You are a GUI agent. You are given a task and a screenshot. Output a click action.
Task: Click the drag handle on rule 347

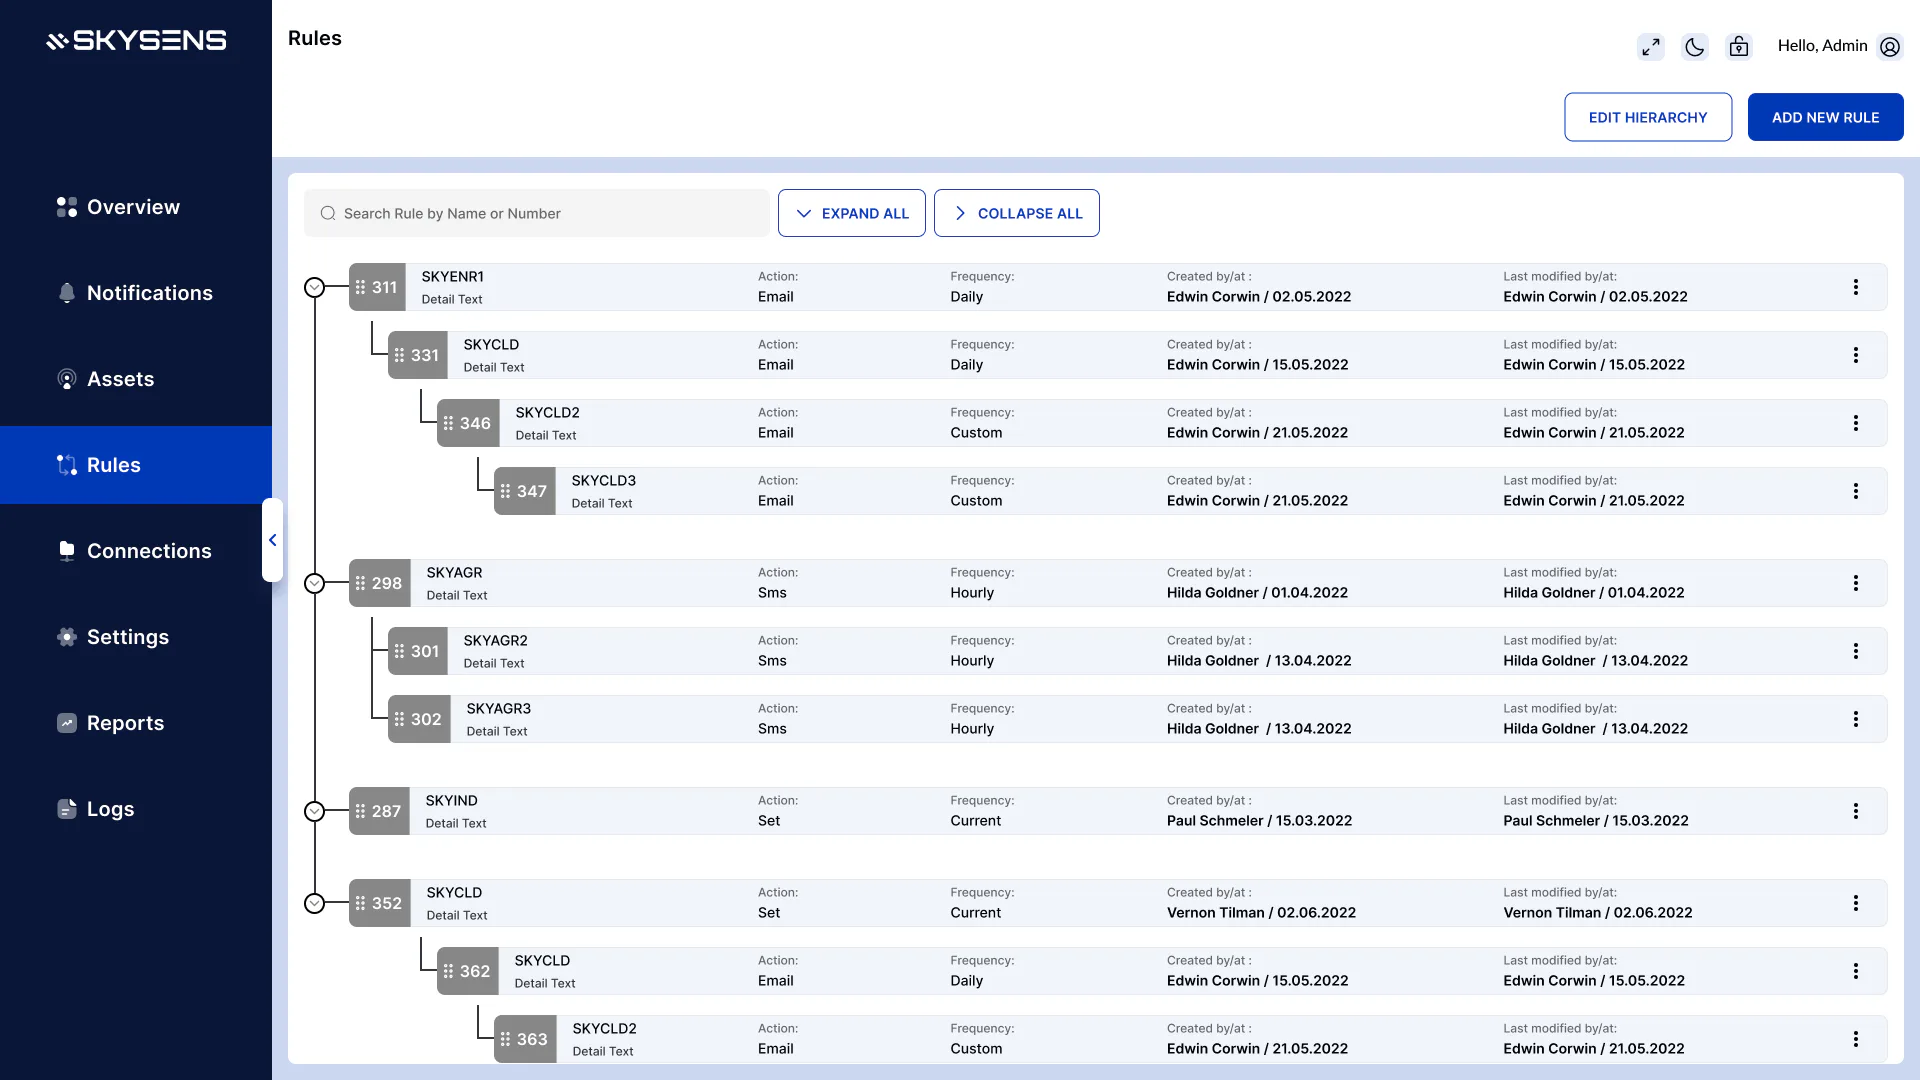tap(505, 491)
